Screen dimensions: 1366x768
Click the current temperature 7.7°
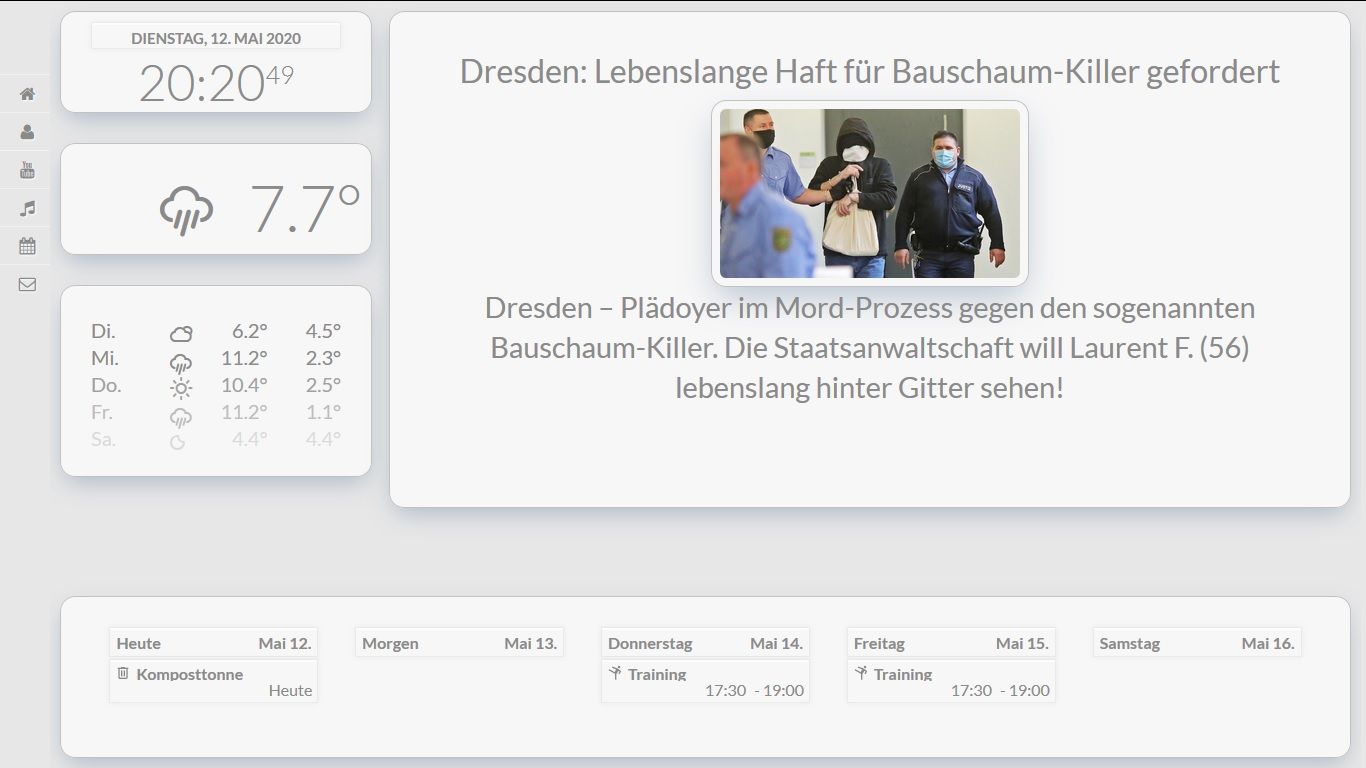[305, 209]
